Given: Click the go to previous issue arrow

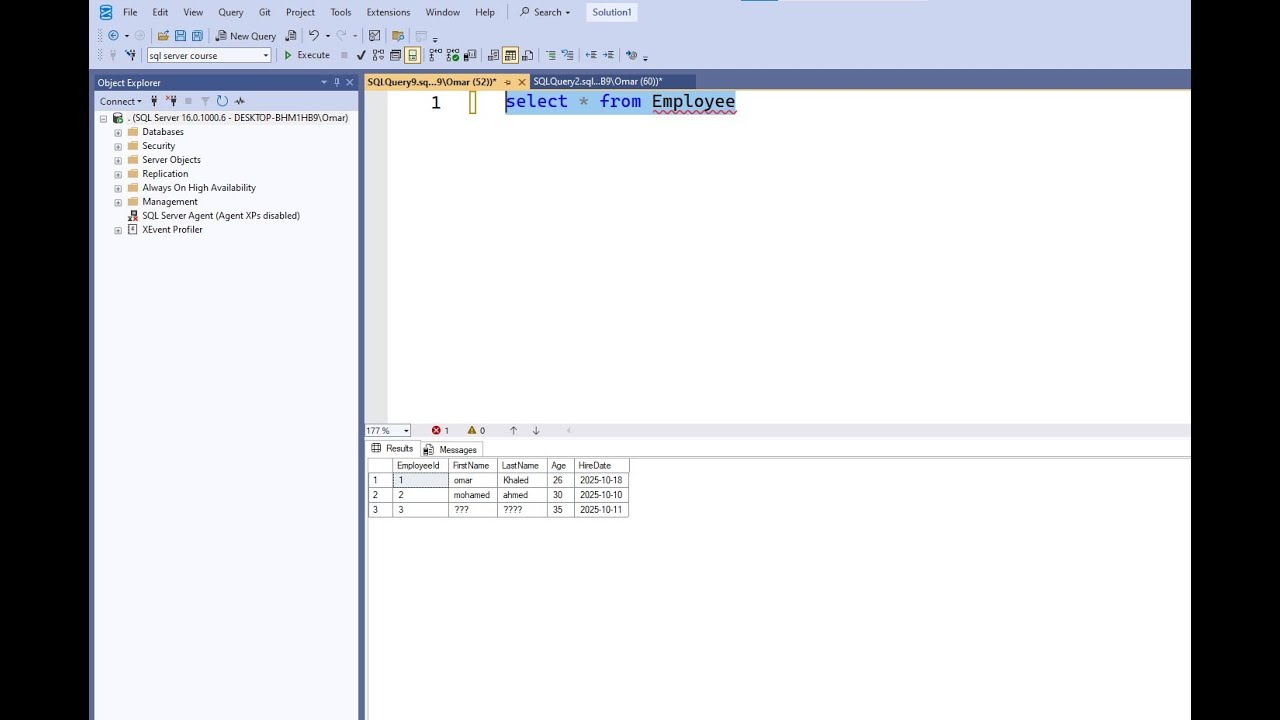Looking at the screenshot, I should pos(513,431).
